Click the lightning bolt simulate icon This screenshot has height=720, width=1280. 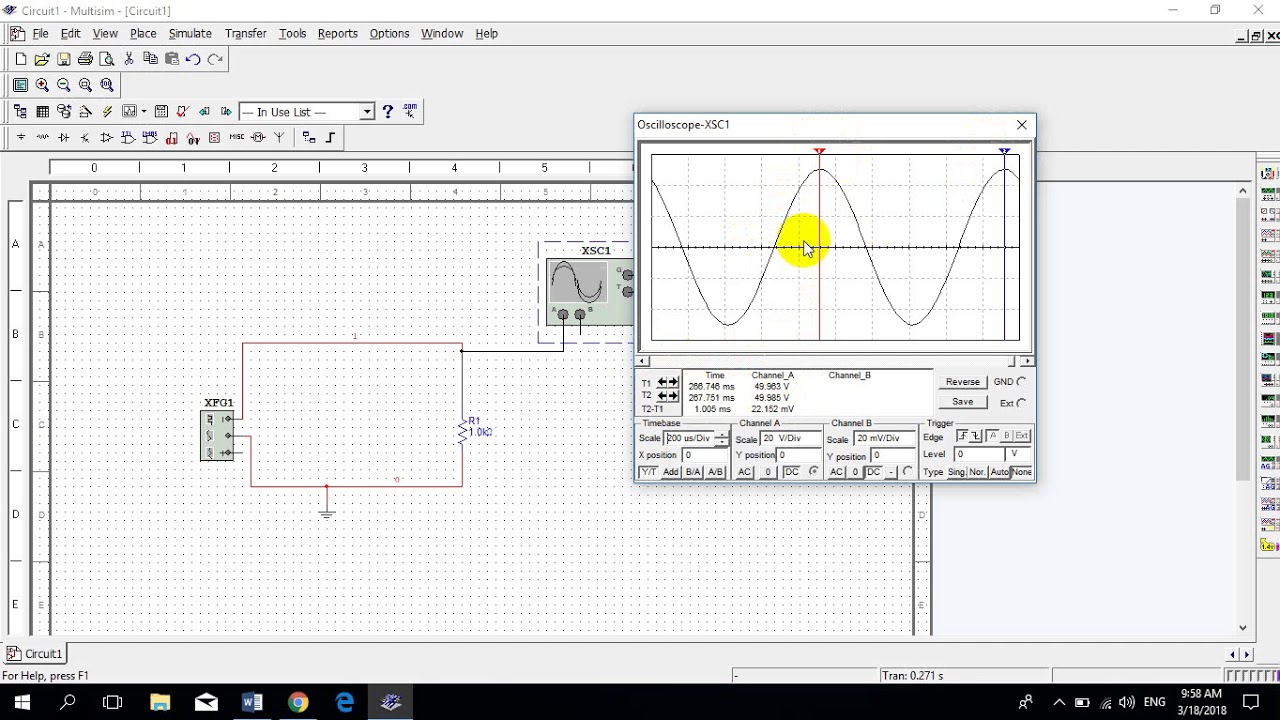click(107, 112)
